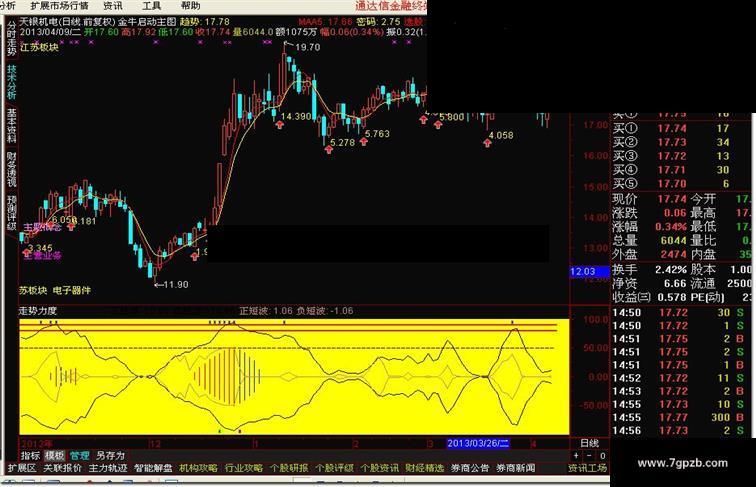Click red arrow beside 14.390 label
The height and width of the screenshot is (487, 756).
[280, 124]
